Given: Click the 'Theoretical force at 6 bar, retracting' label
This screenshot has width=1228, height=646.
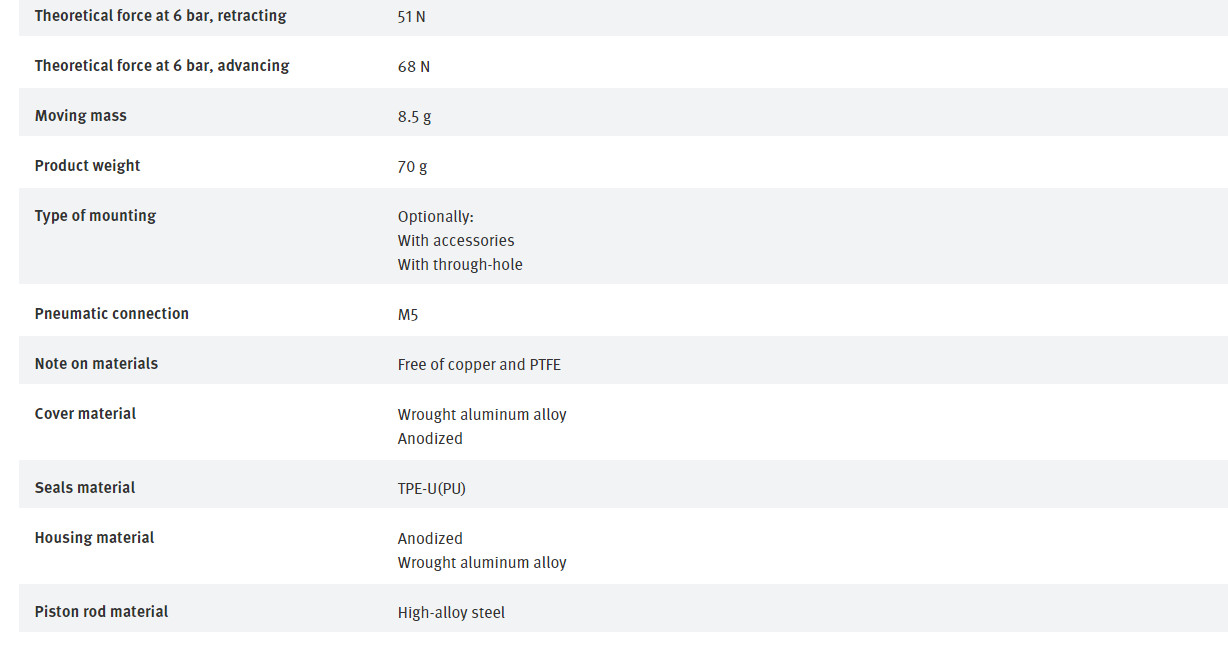Looking at the screenshot, I should 160,16.
